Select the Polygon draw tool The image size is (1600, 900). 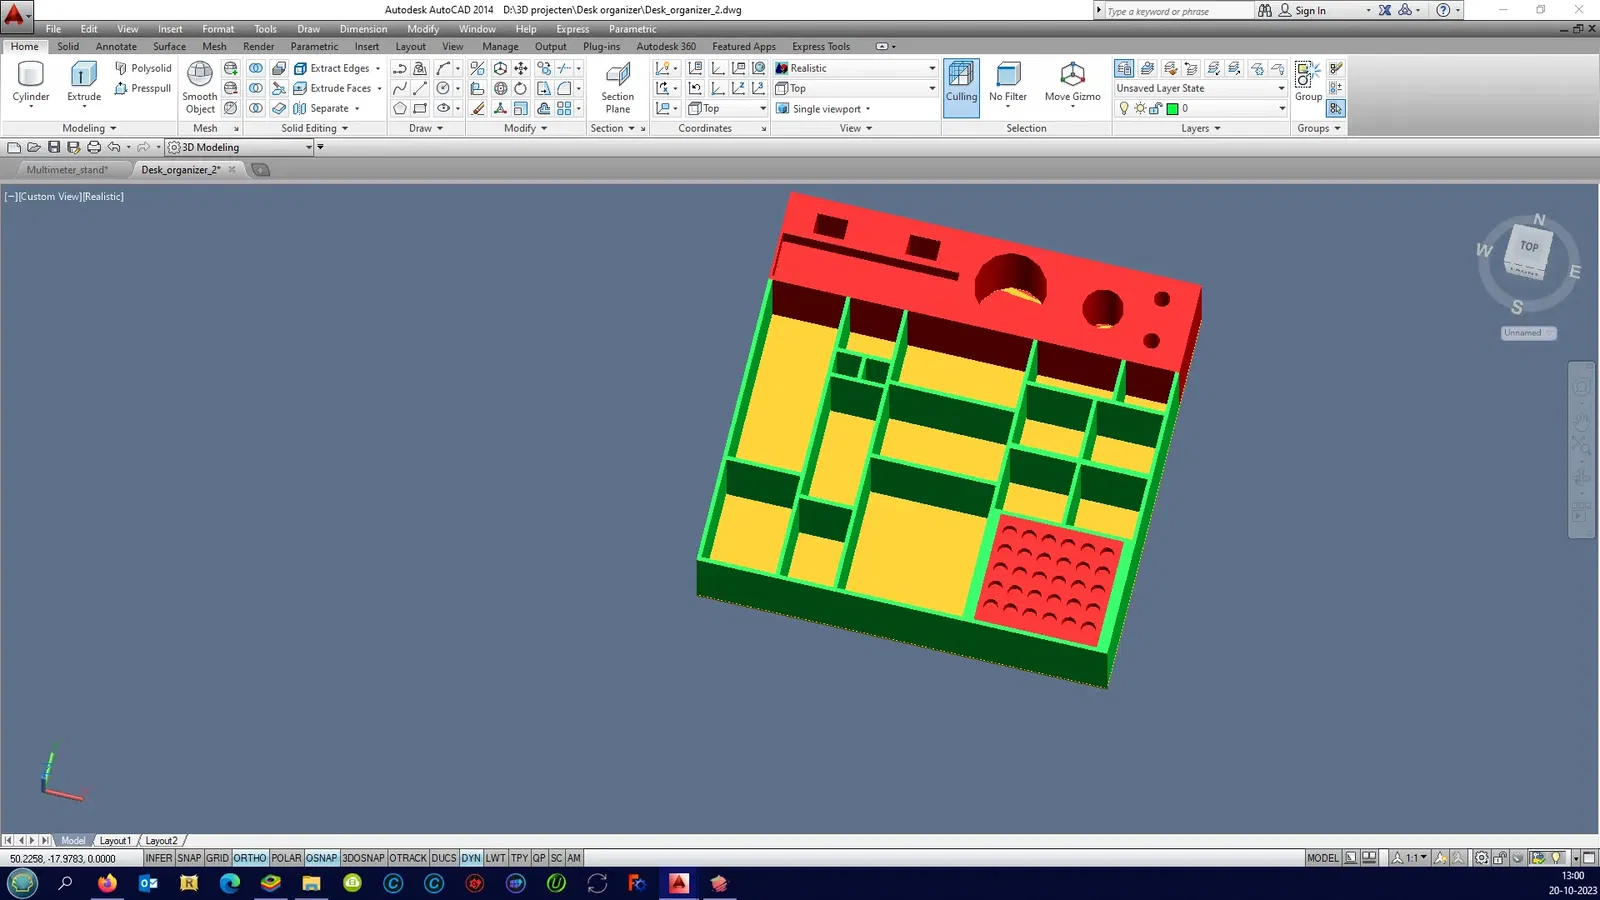pyautogui.click(x=400, y=108)
